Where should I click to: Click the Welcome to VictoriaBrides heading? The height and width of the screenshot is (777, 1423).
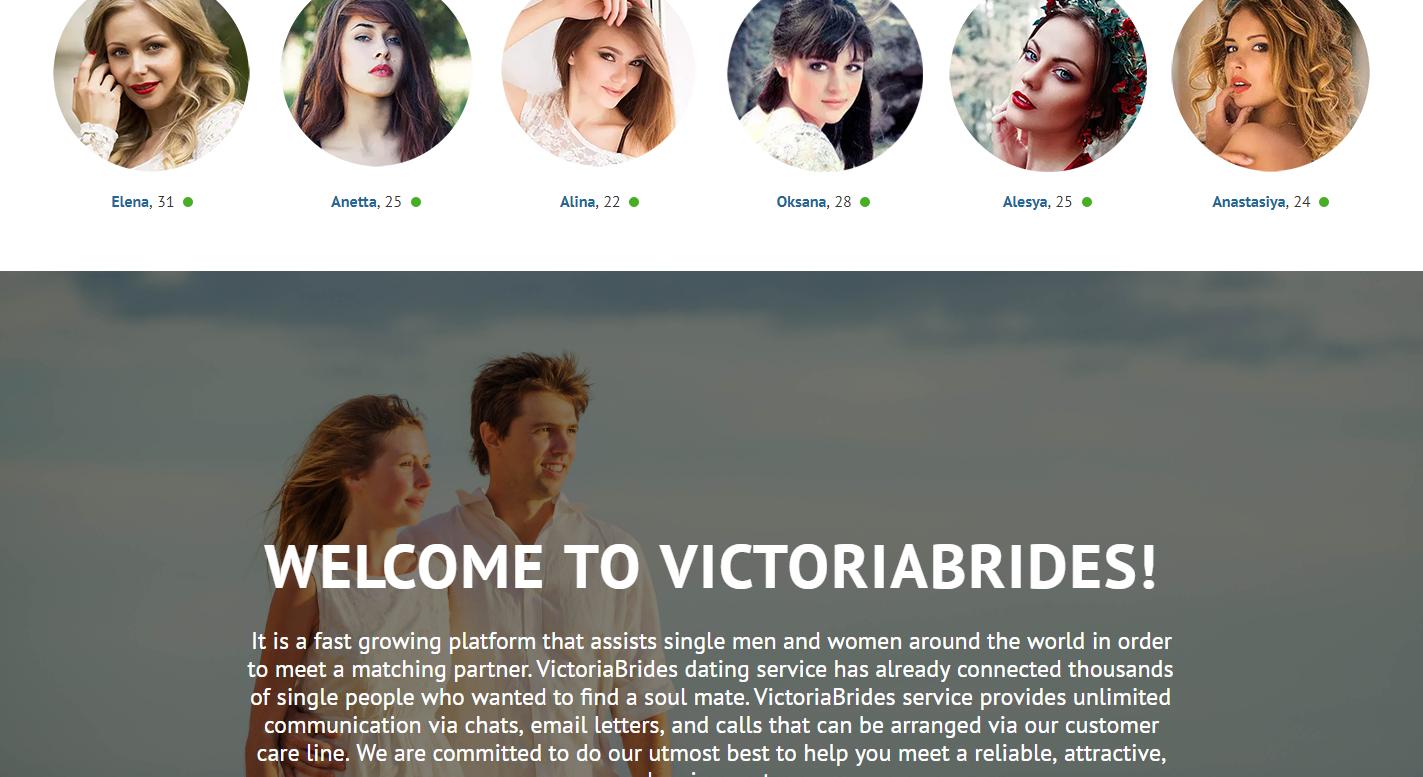point(711,567)
